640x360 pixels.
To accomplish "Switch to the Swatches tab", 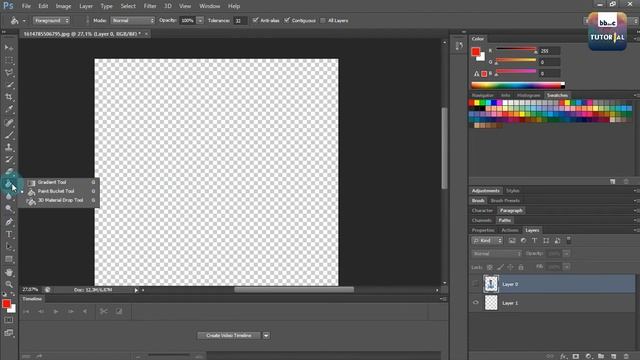I will point(557,95).
